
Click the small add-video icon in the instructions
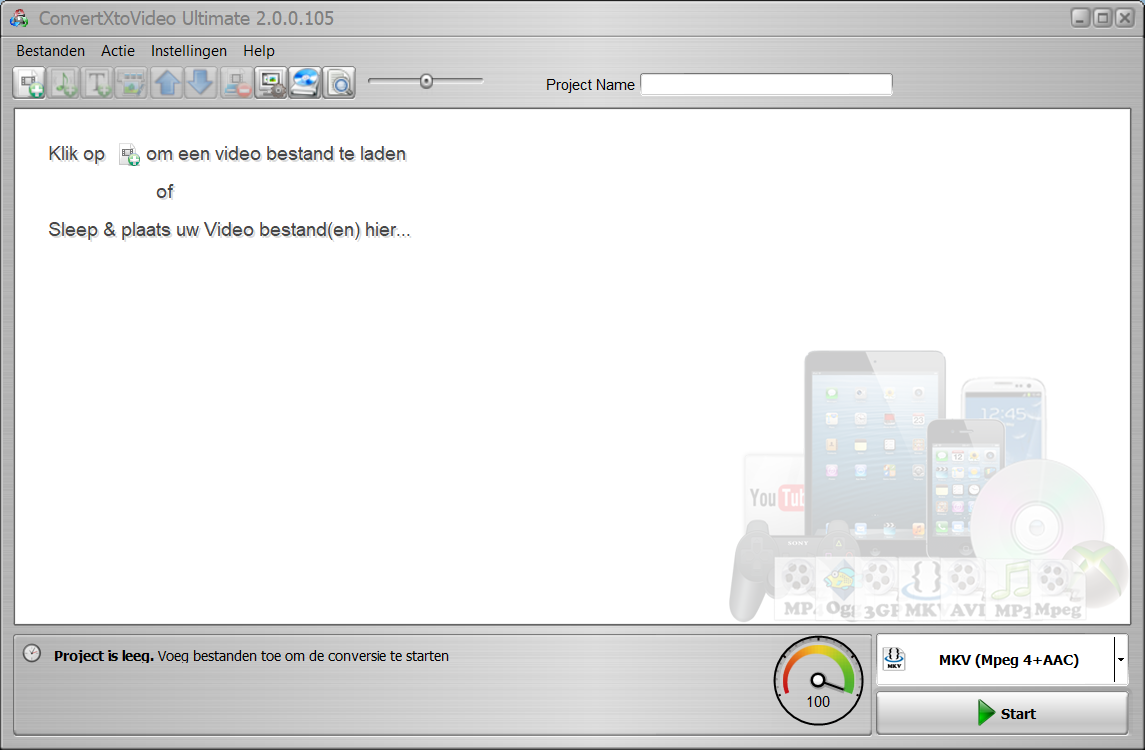click(129, 155)
